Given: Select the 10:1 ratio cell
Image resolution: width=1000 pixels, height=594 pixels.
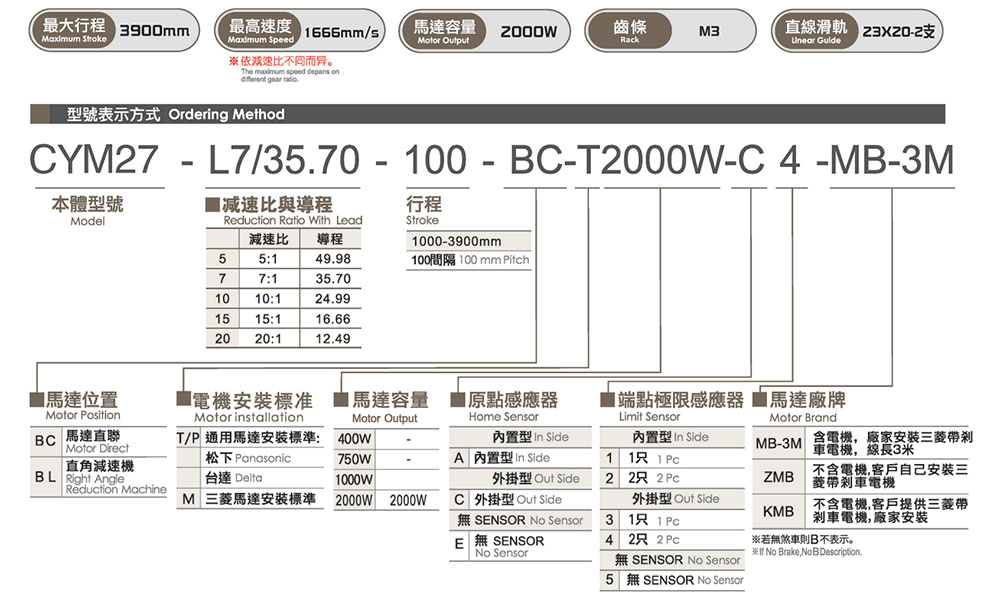Looking at the screenshot, I should (x=268, y=299).
